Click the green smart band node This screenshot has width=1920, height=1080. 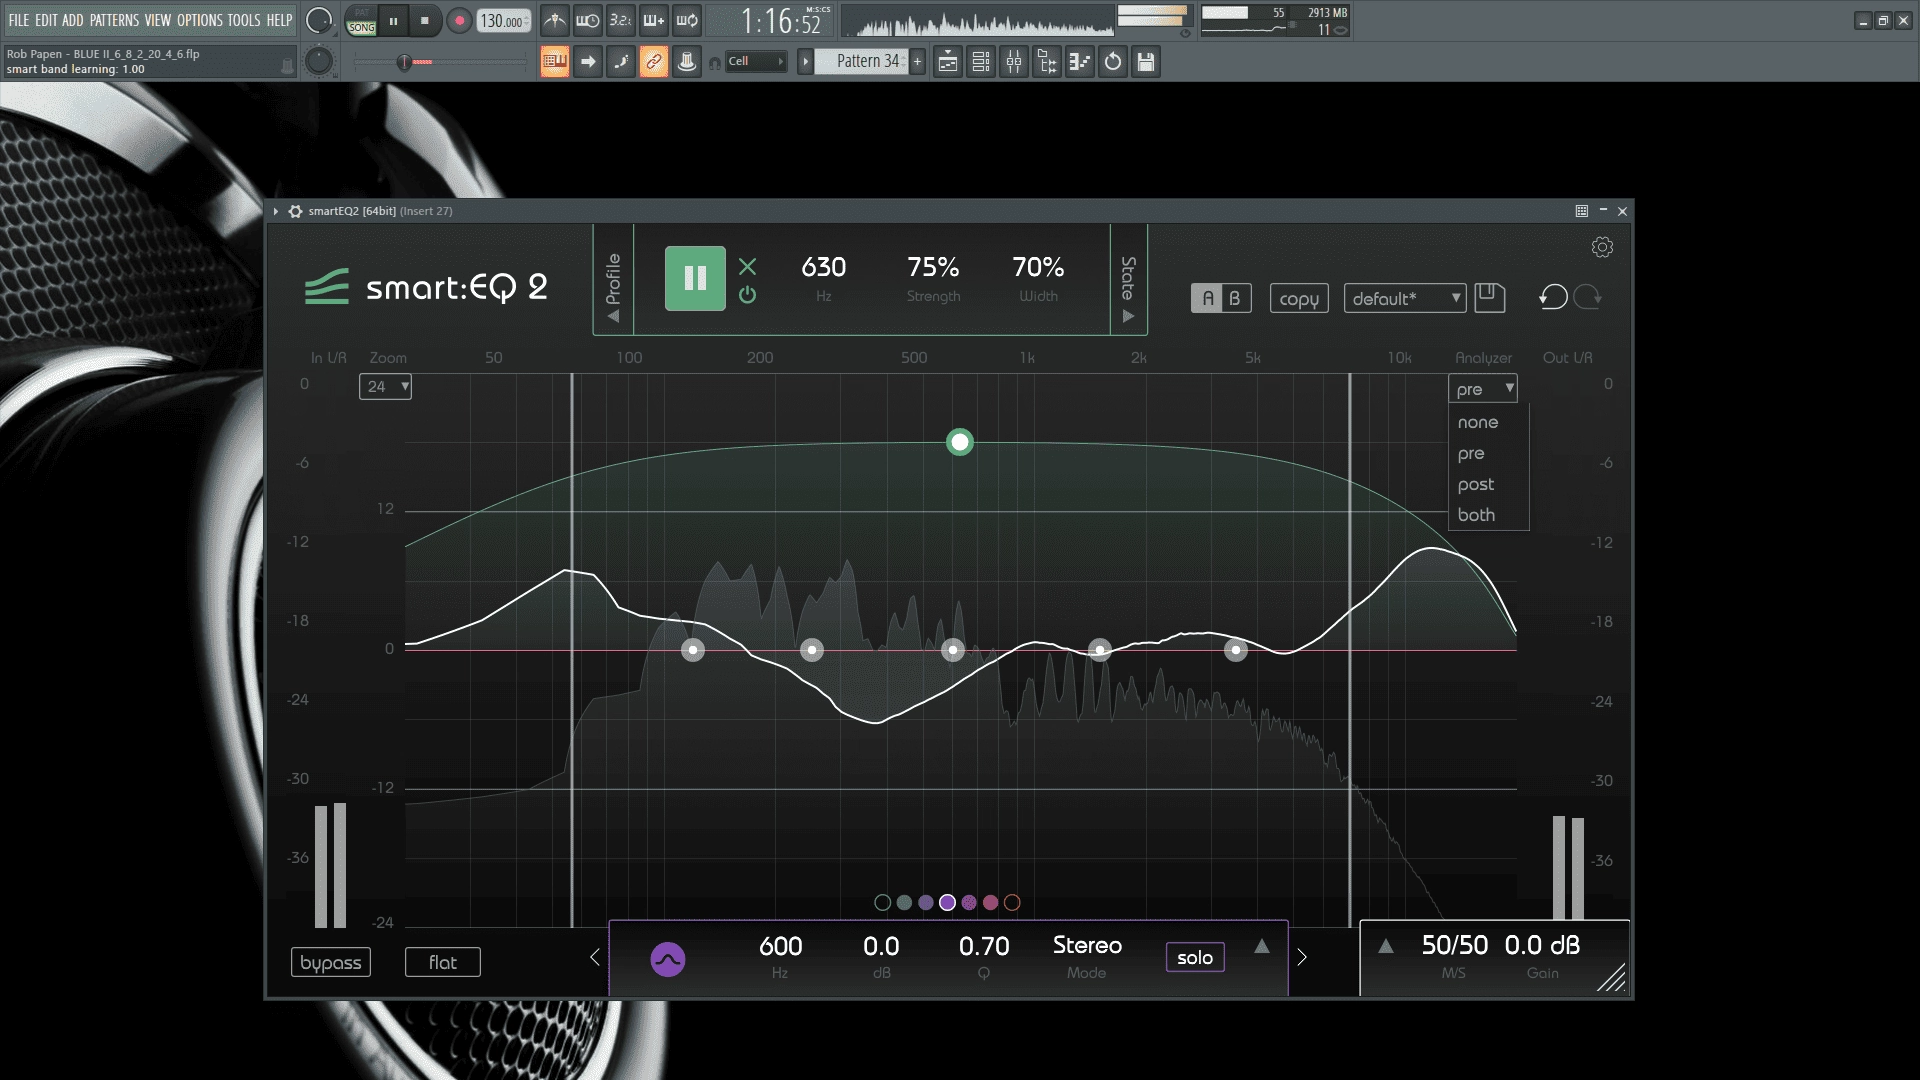point(960,442)
